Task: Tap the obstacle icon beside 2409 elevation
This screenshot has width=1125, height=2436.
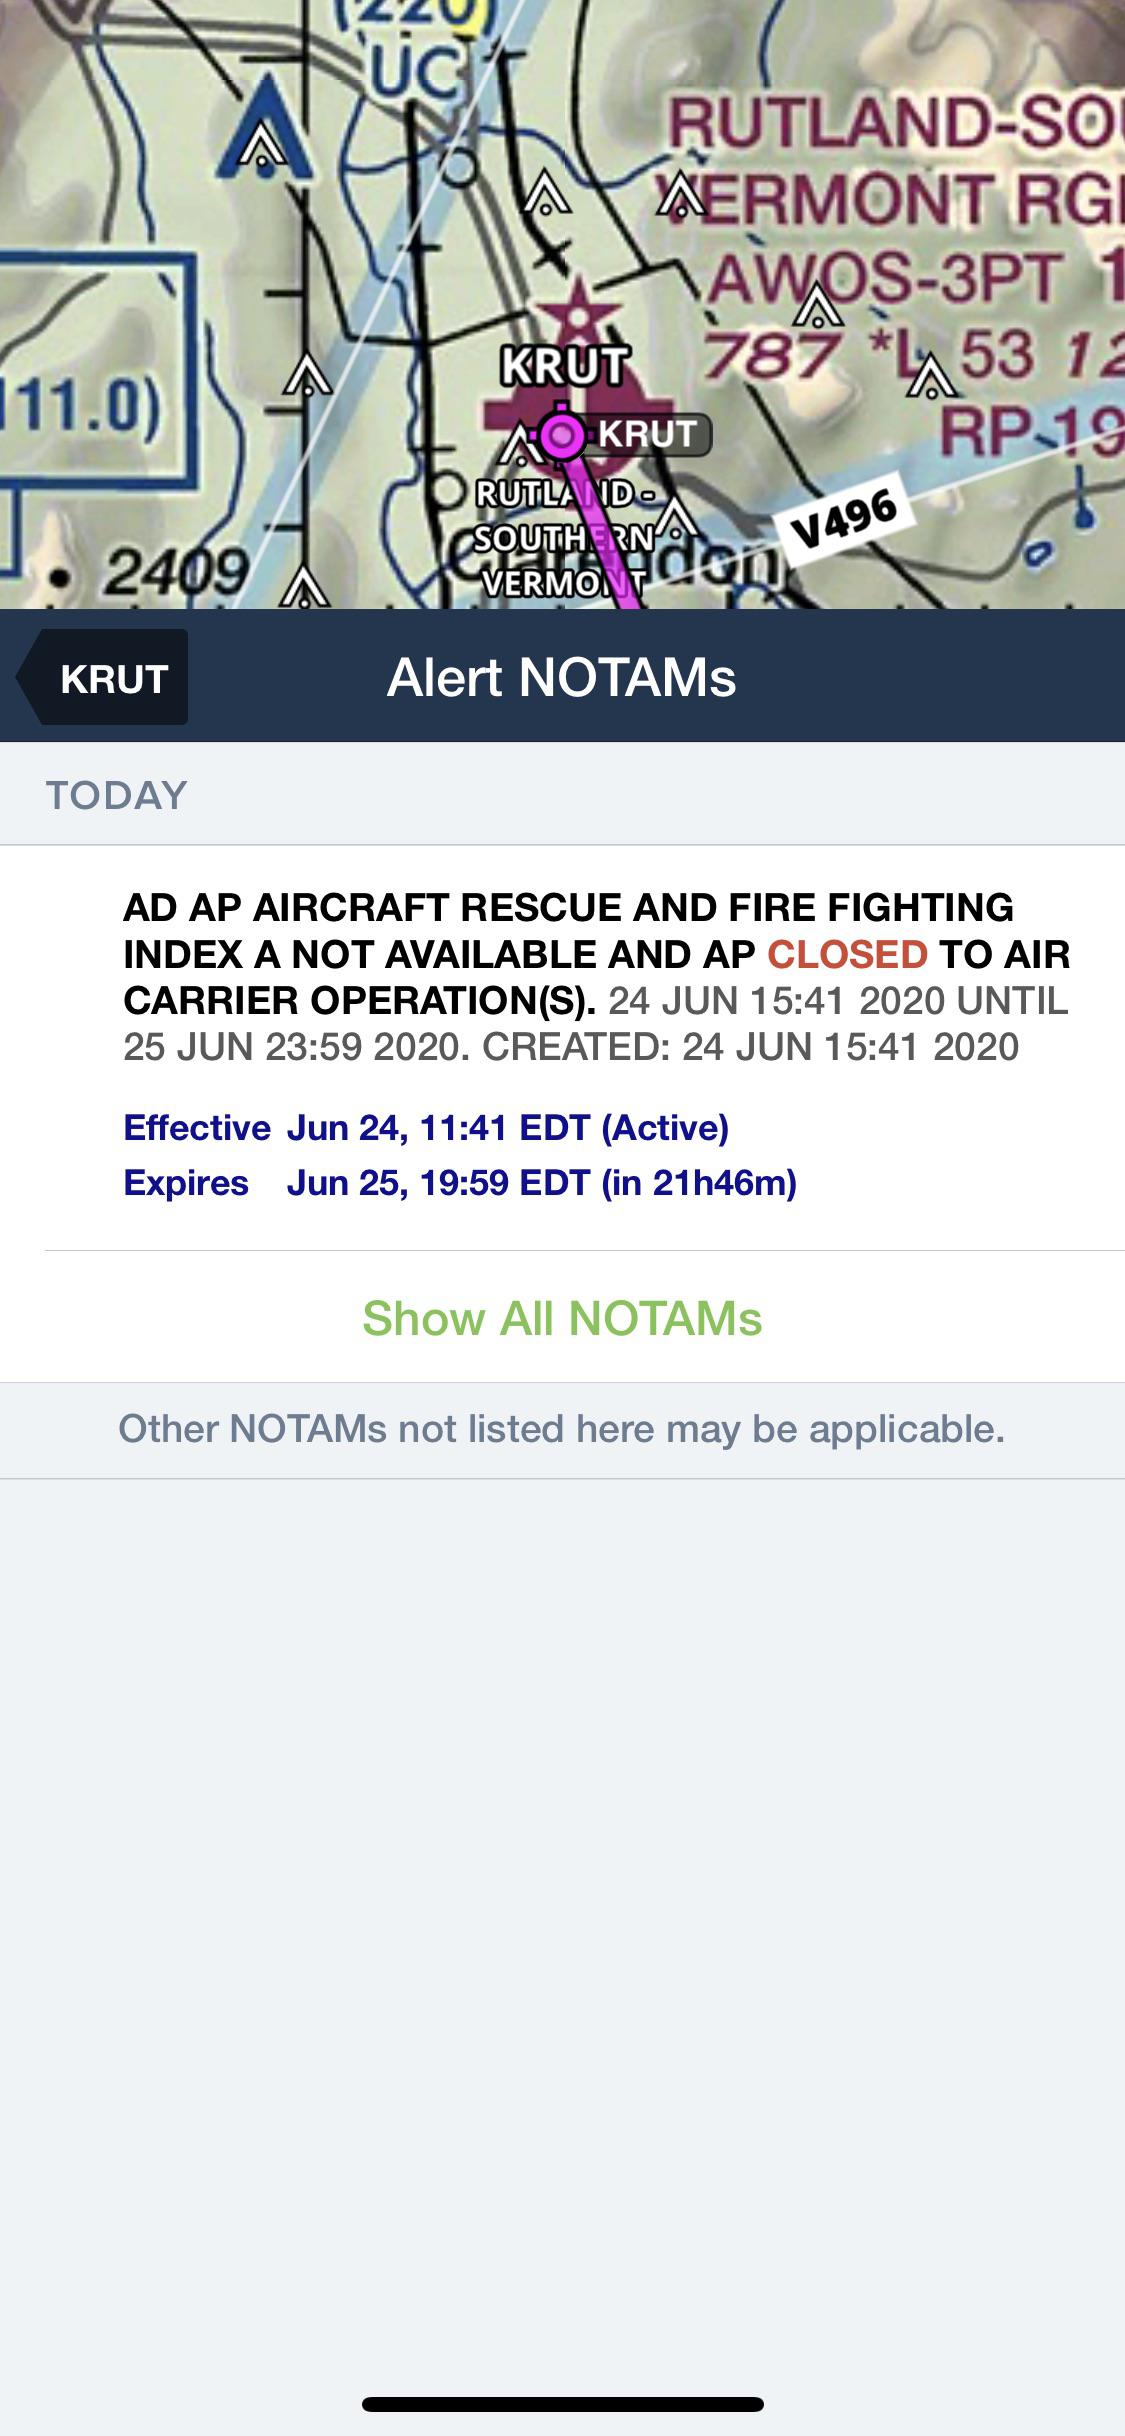Action: [x=303, y=587]
